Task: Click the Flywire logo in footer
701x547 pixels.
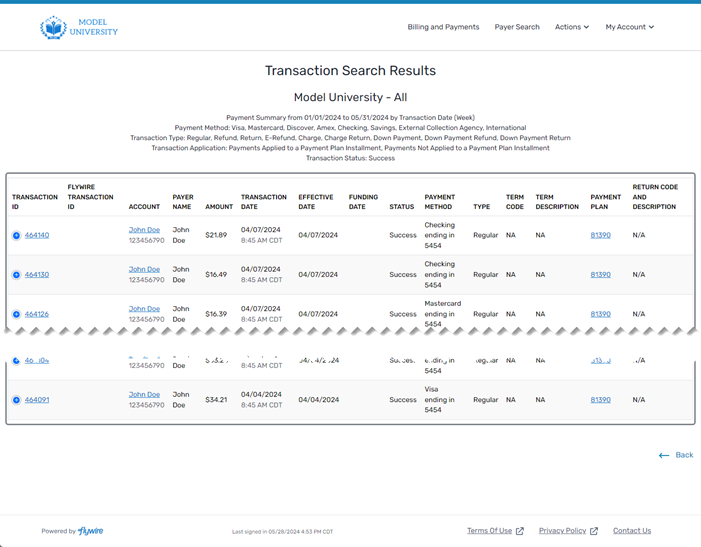Action: 91,531
